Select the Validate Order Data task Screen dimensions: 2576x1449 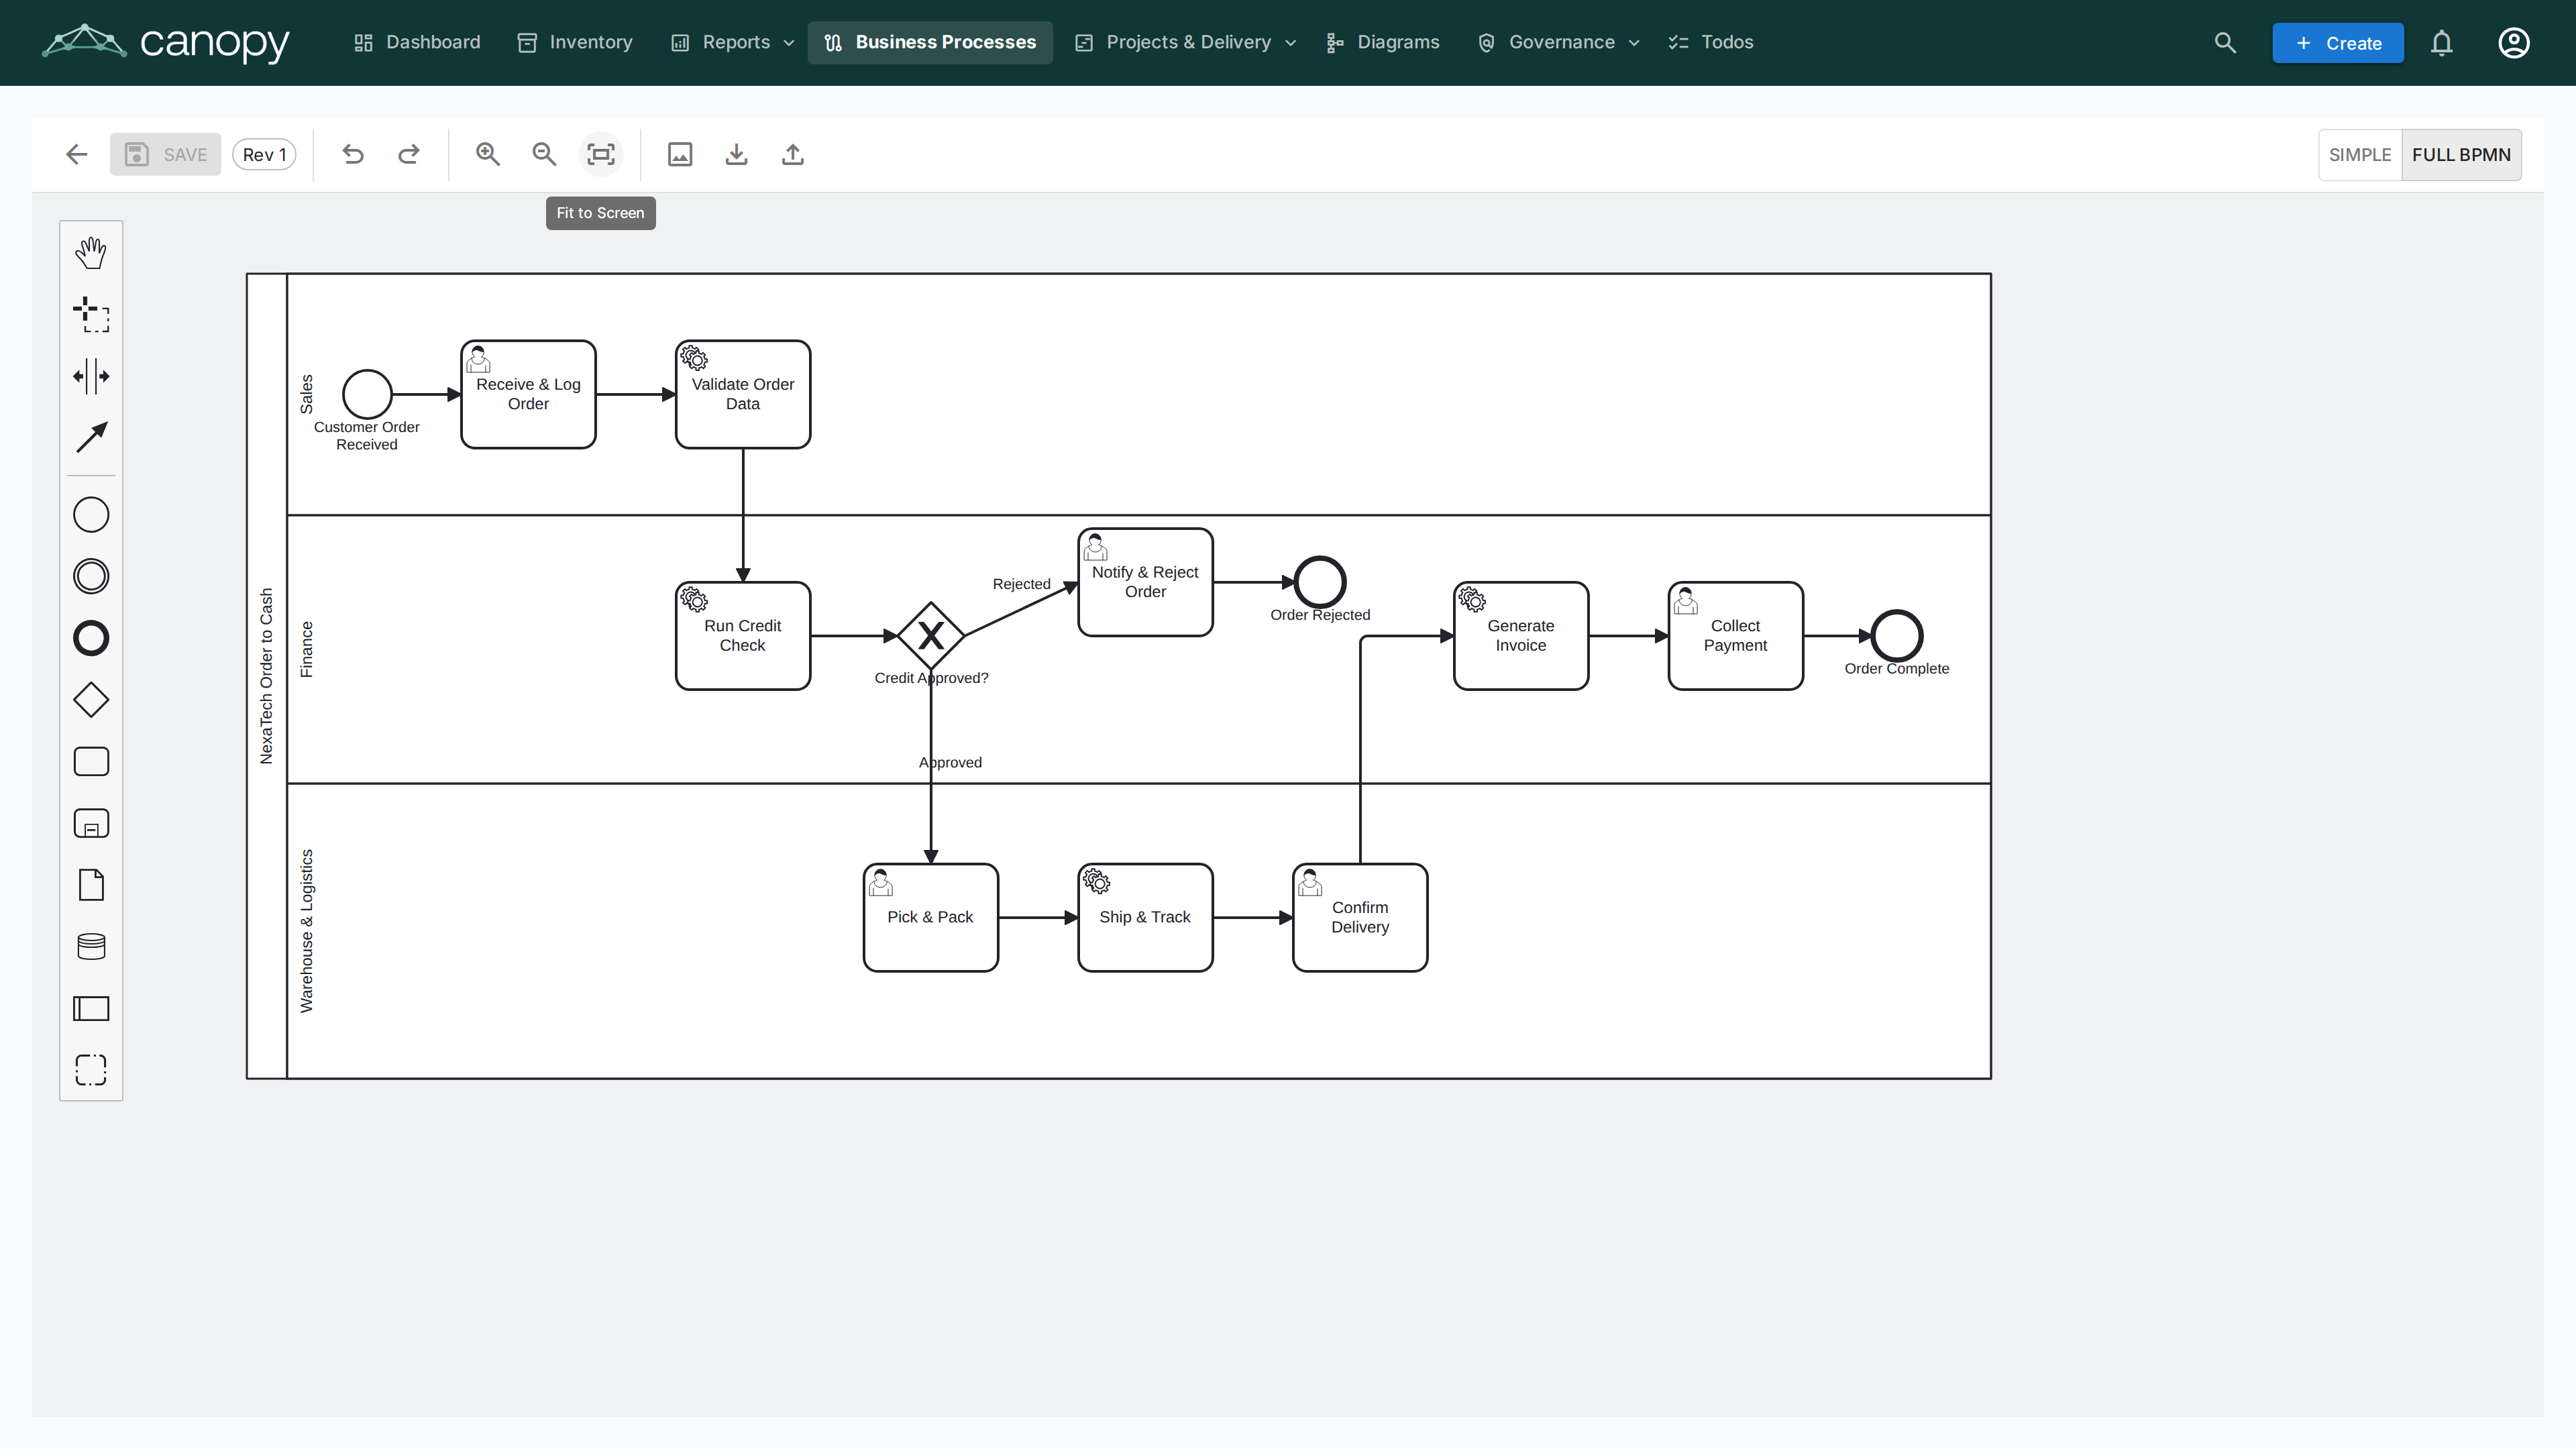[743, 394]
